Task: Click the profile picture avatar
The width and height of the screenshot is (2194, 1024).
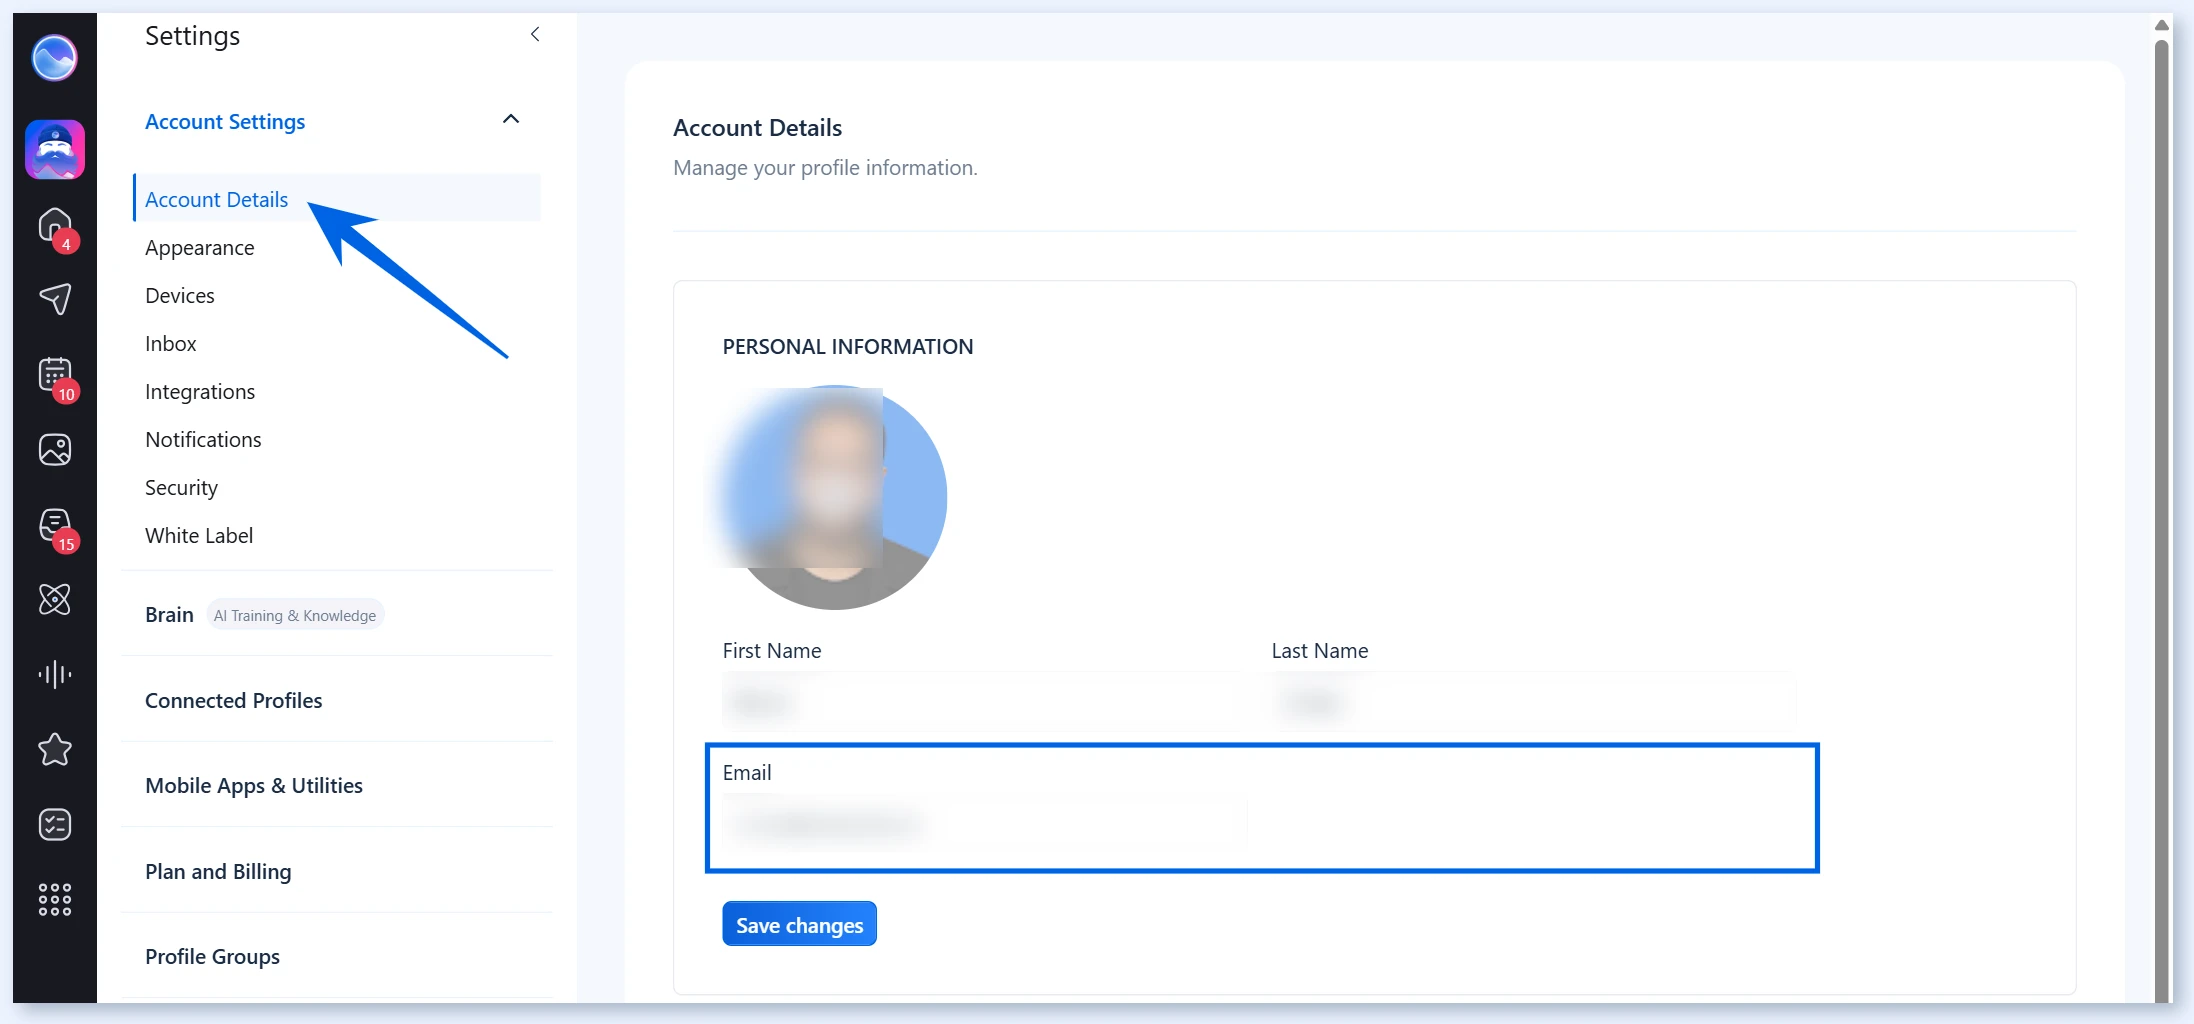Action: (x=835, y=497)
